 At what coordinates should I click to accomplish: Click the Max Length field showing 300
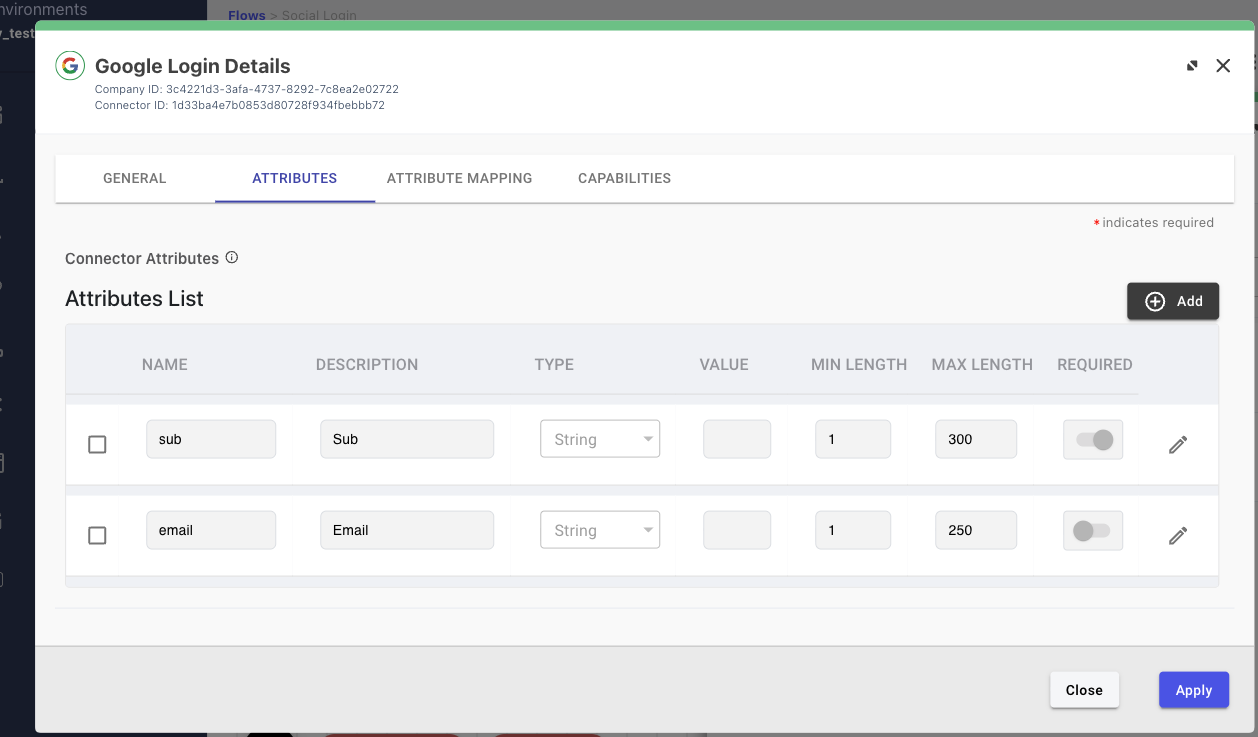[976, 439]
